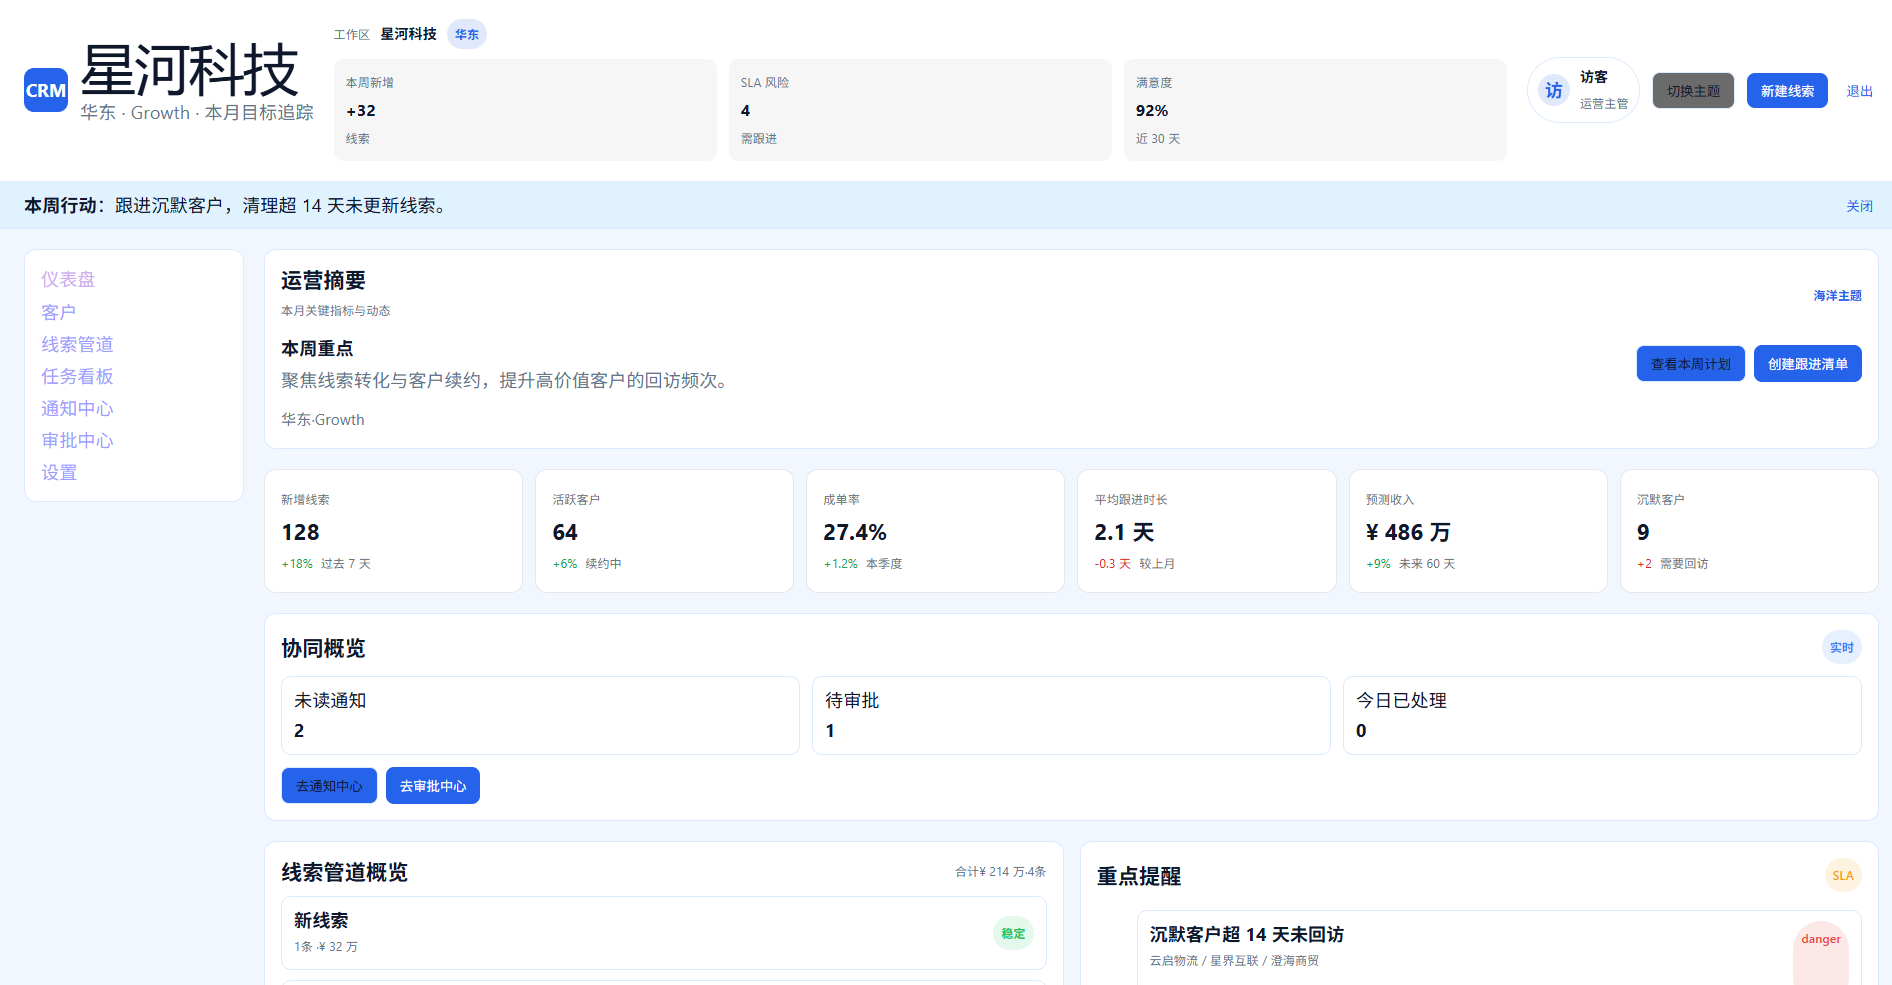Select 审批中心 in sidebar
This screenshot has width=1892, height=985.
(x=77, y=441)
